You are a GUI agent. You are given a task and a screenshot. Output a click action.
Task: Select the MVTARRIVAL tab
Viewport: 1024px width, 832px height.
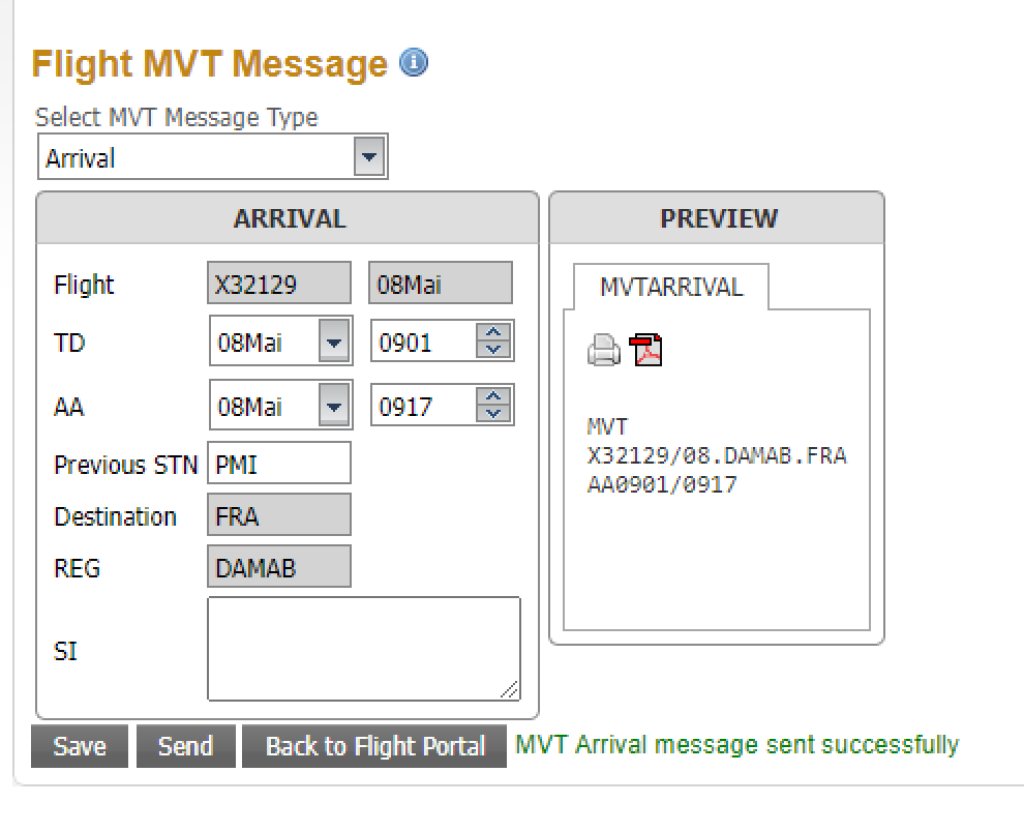(671, 287)
